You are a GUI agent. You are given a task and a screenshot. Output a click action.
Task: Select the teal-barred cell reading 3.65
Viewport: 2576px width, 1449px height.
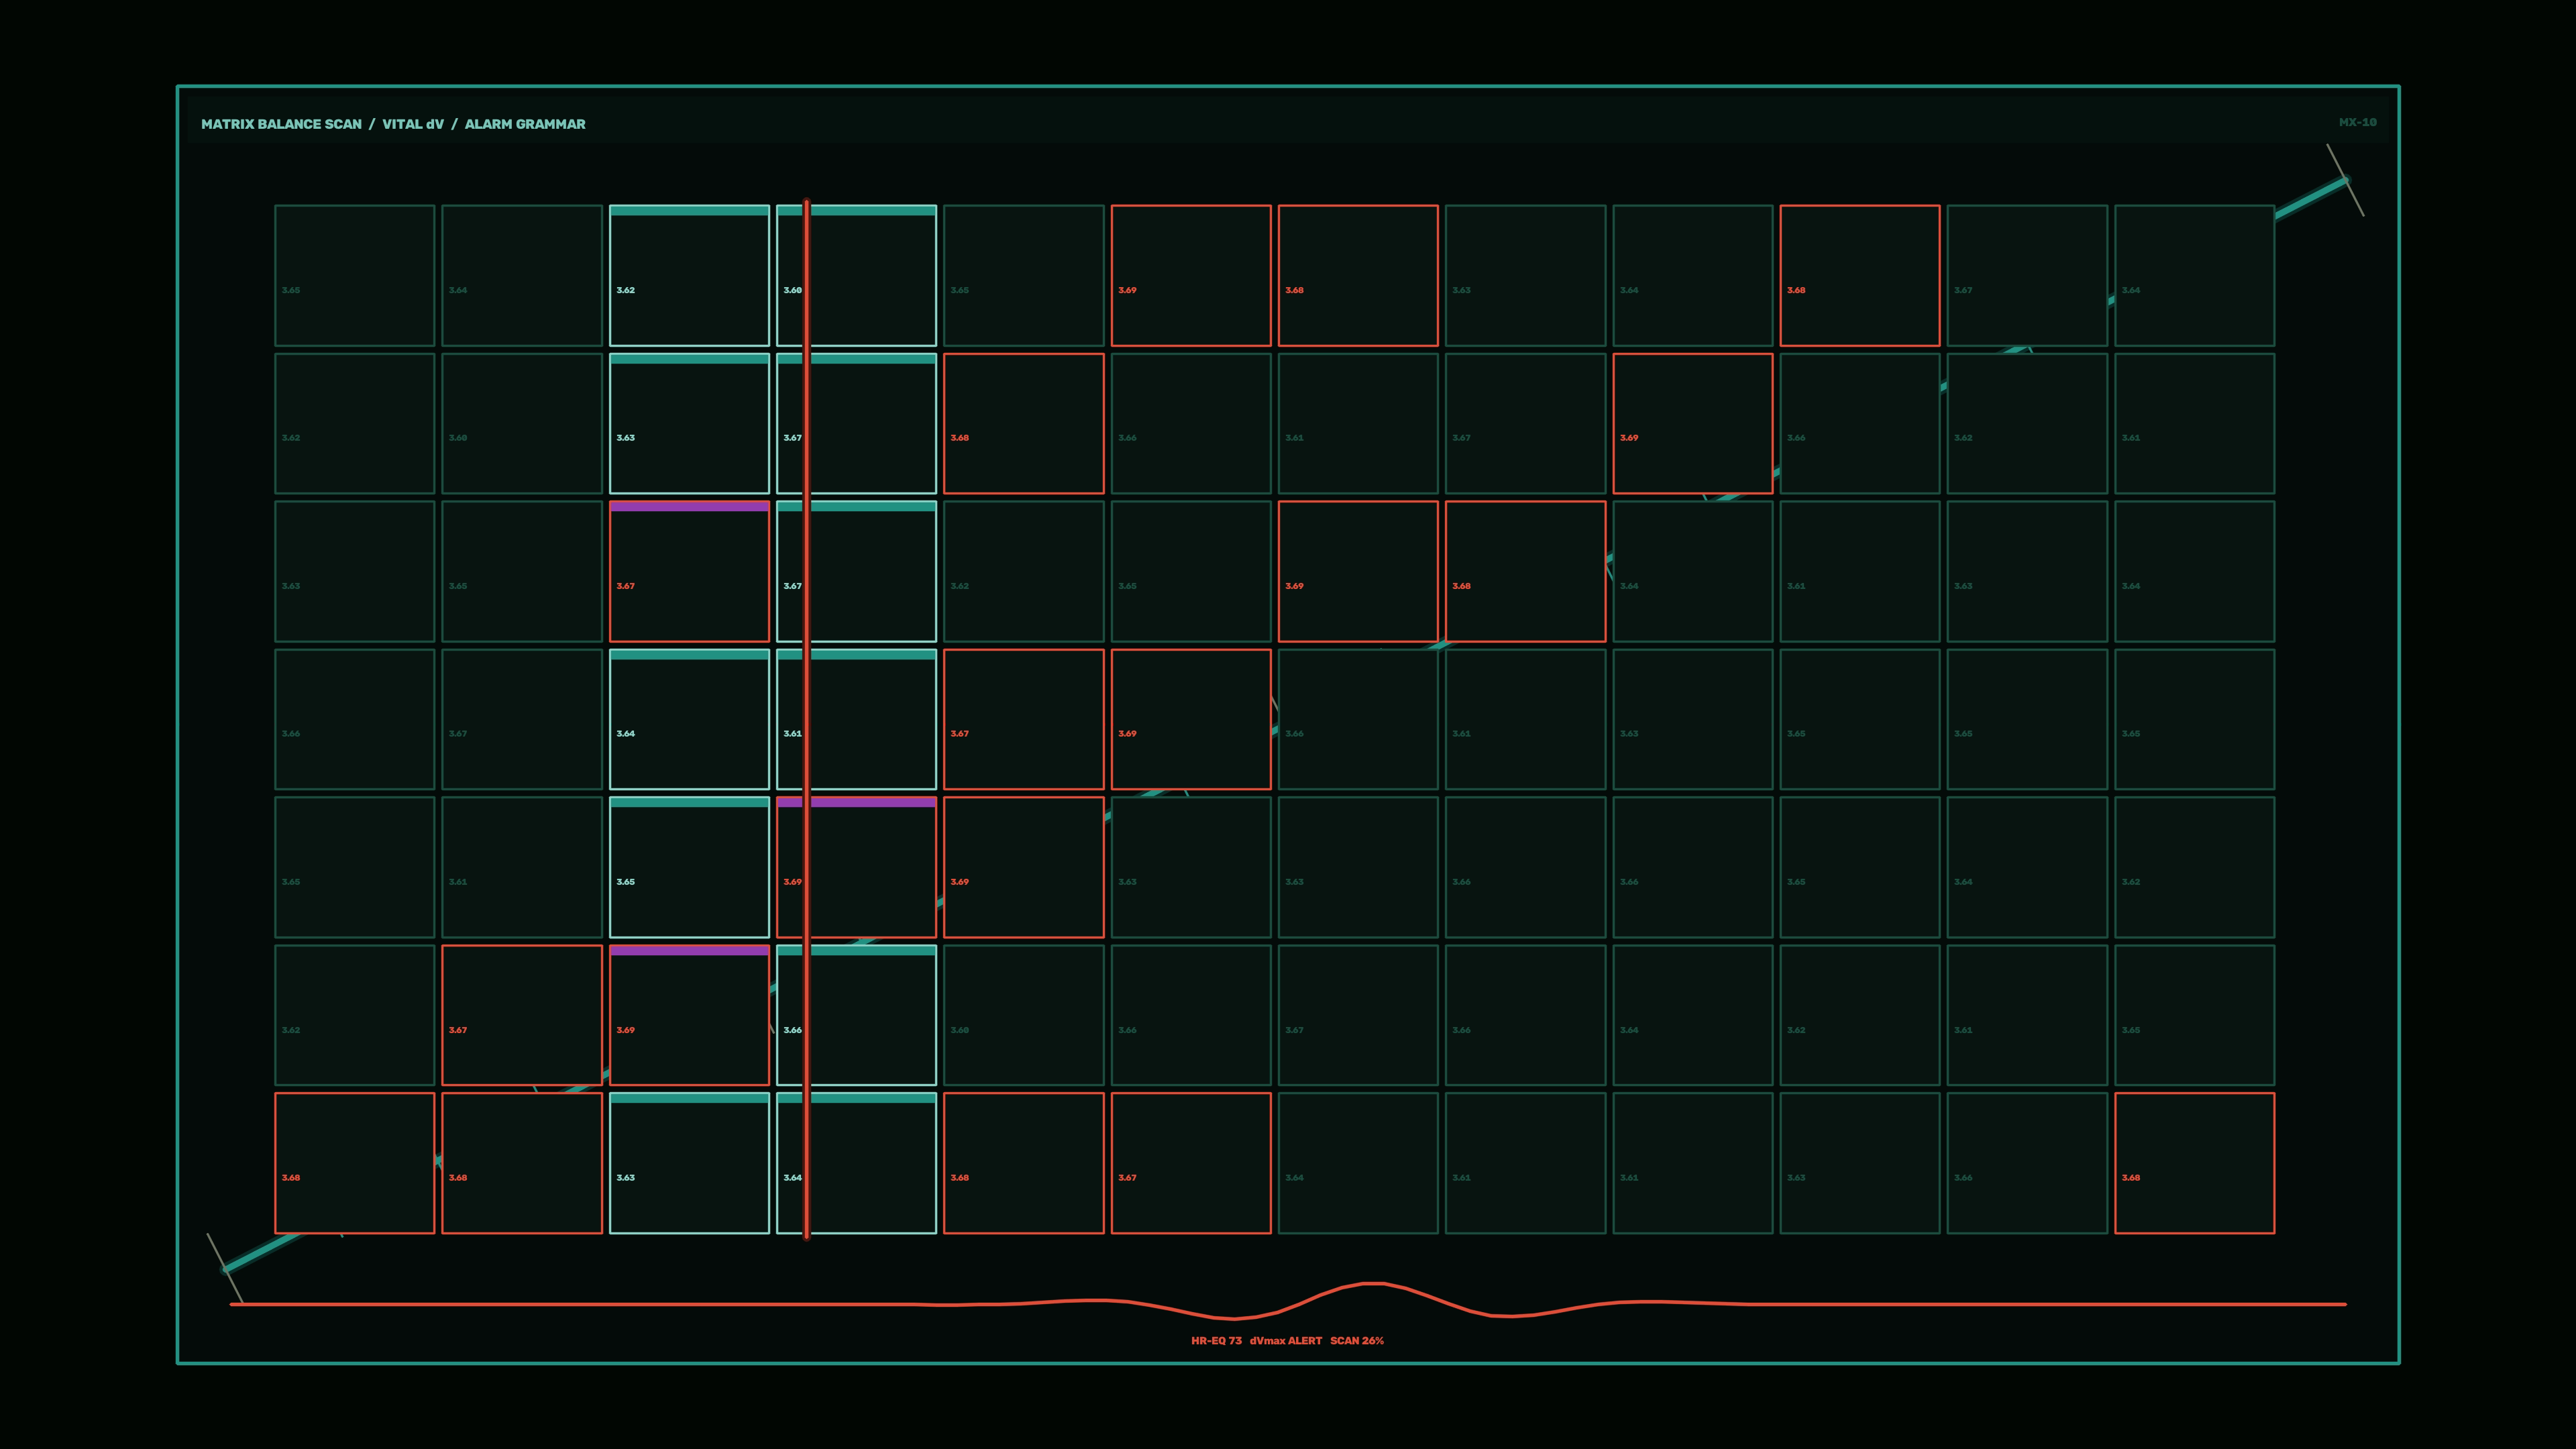pos(689,867)
